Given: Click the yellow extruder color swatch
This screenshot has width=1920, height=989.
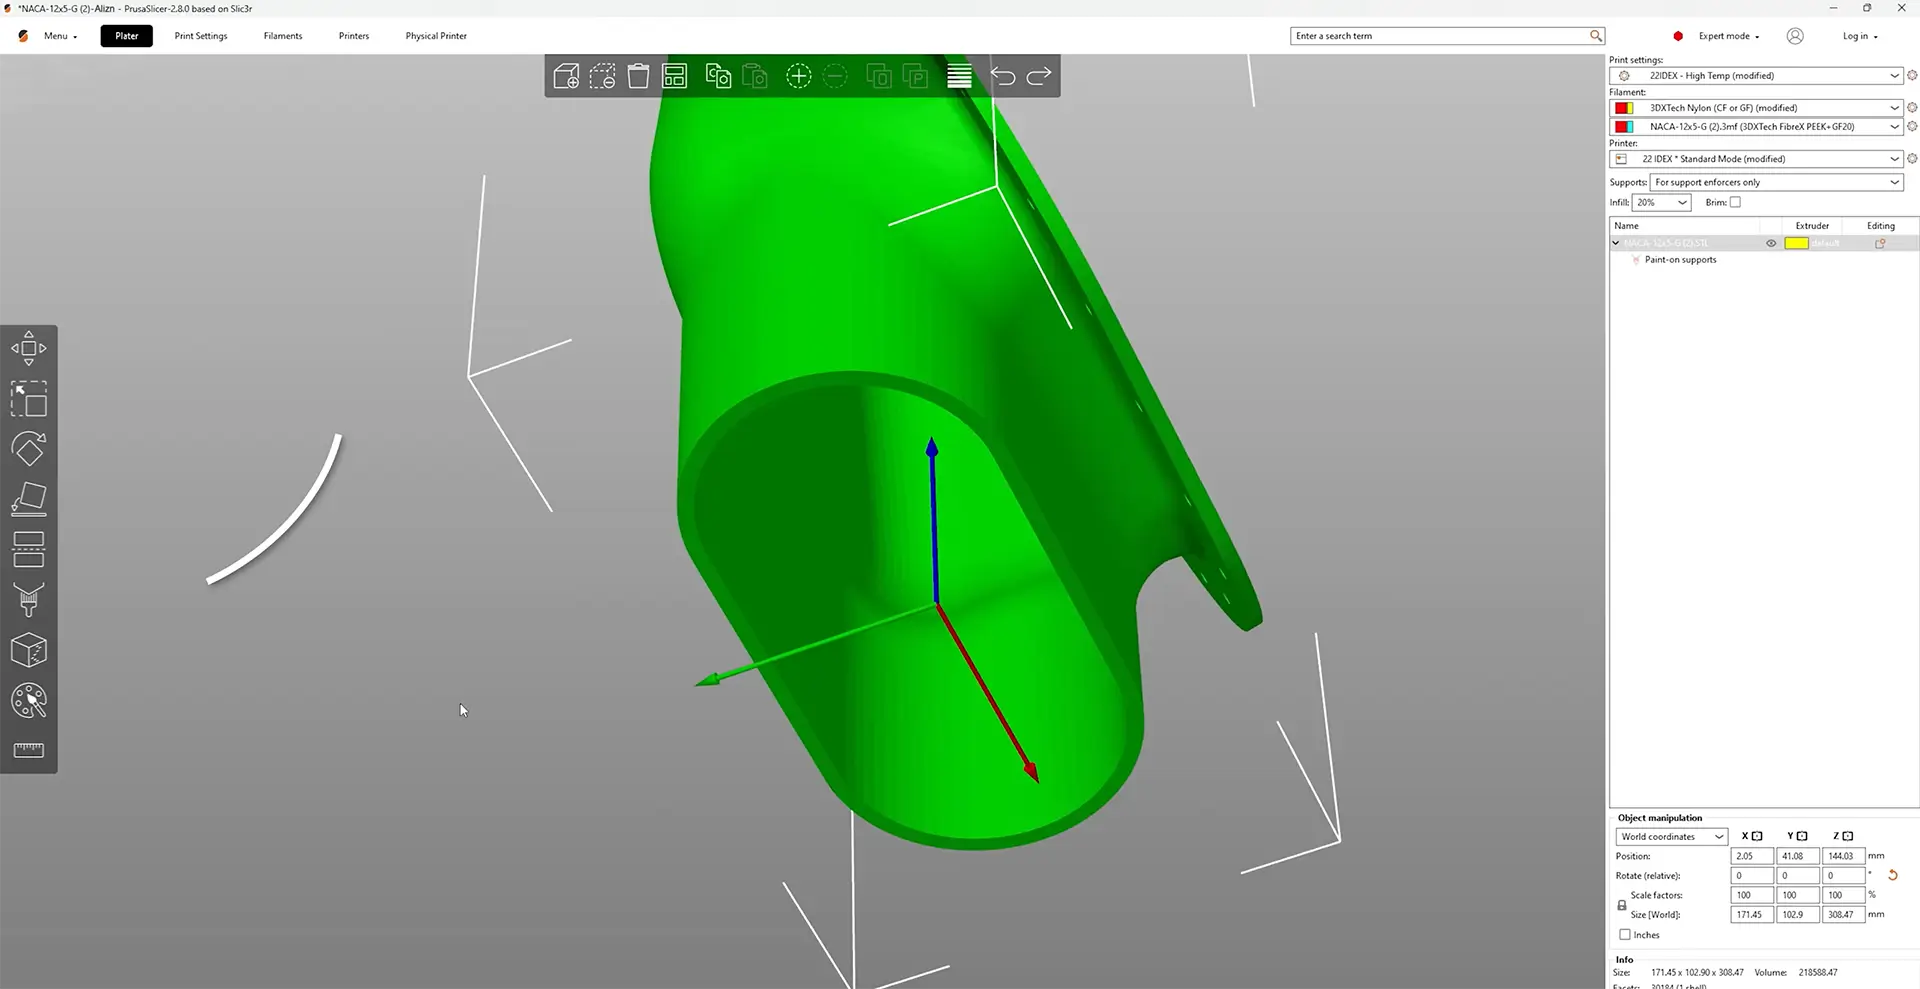Looking at the screenshot, I should point(1796,243).
